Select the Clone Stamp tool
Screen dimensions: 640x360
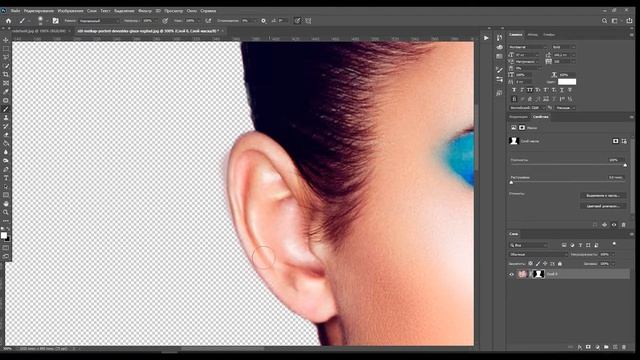(x=6, y=118)
